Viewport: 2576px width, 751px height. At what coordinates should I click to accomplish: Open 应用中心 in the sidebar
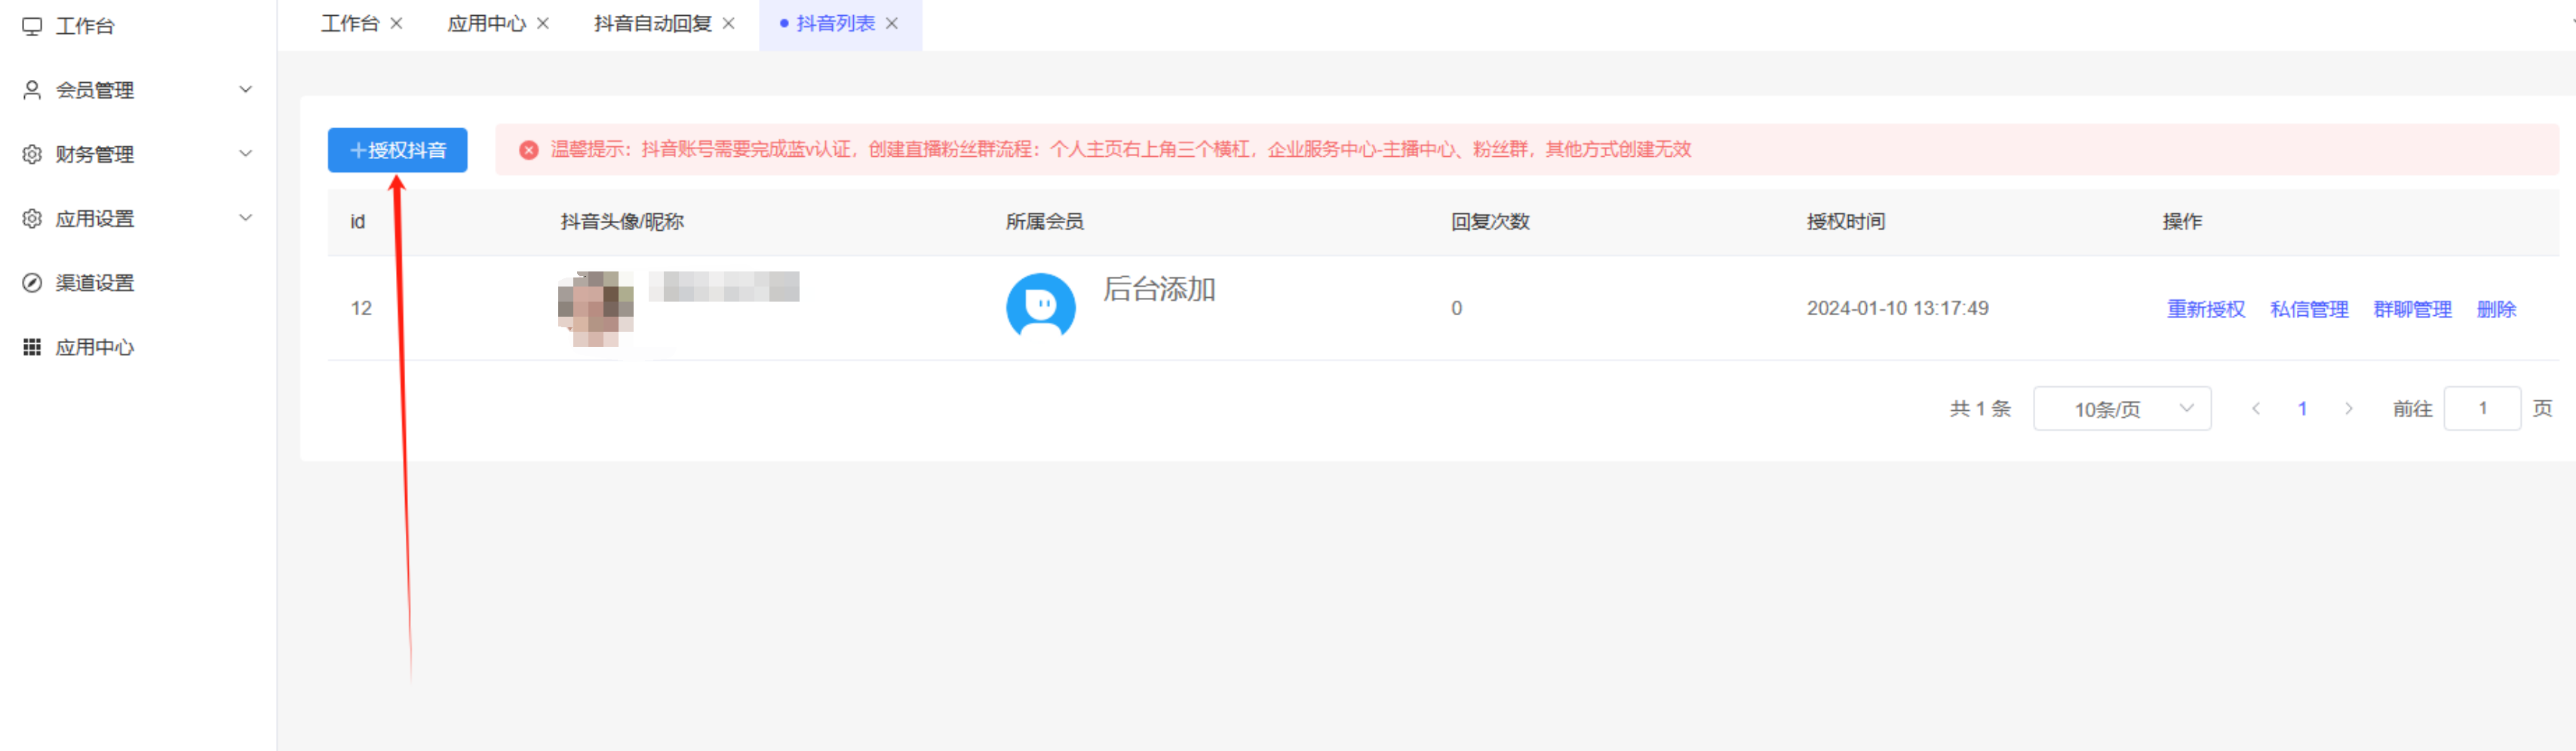(95, 347)
